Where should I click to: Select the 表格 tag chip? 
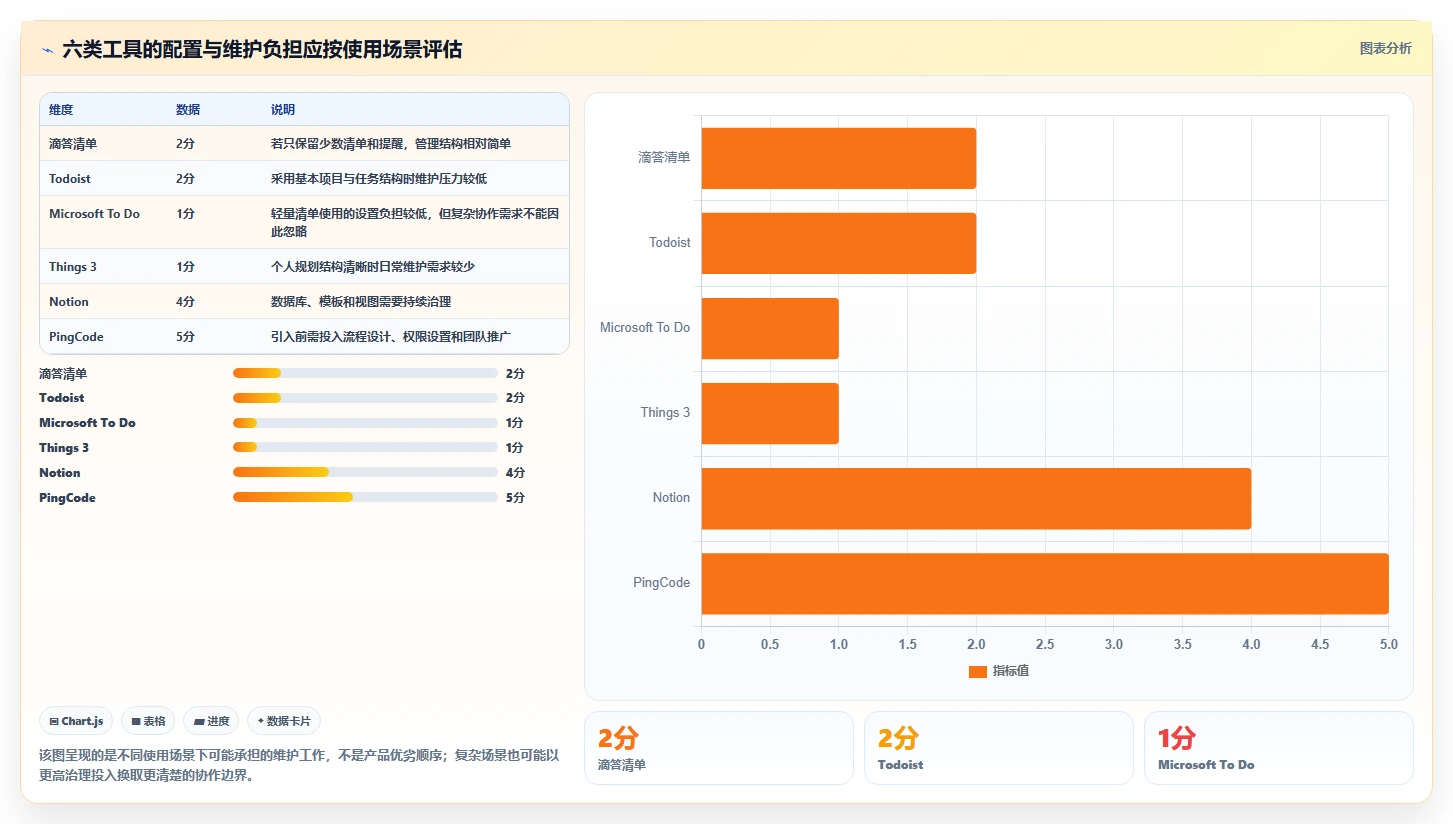pos(148,721)
